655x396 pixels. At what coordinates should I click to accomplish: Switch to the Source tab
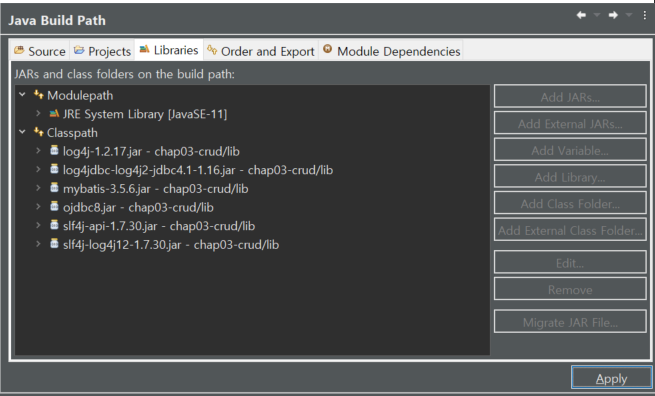tap(40, 51)
